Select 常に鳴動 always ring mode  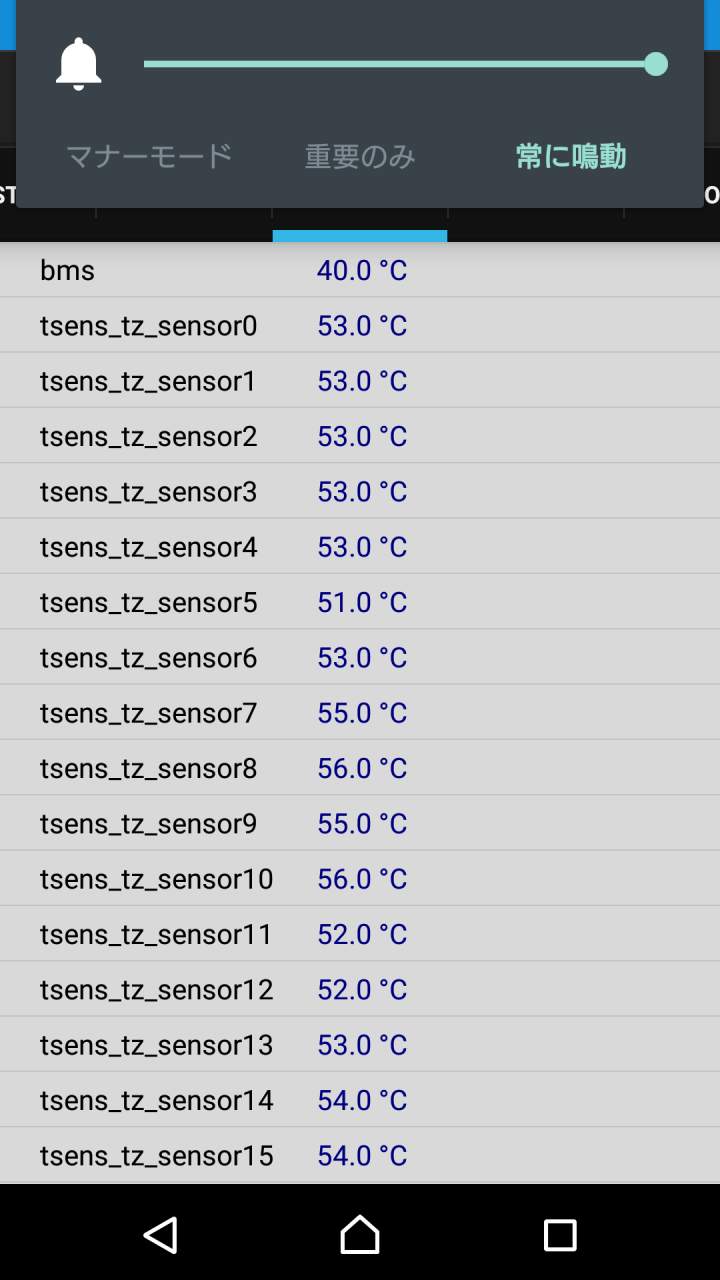571,157
